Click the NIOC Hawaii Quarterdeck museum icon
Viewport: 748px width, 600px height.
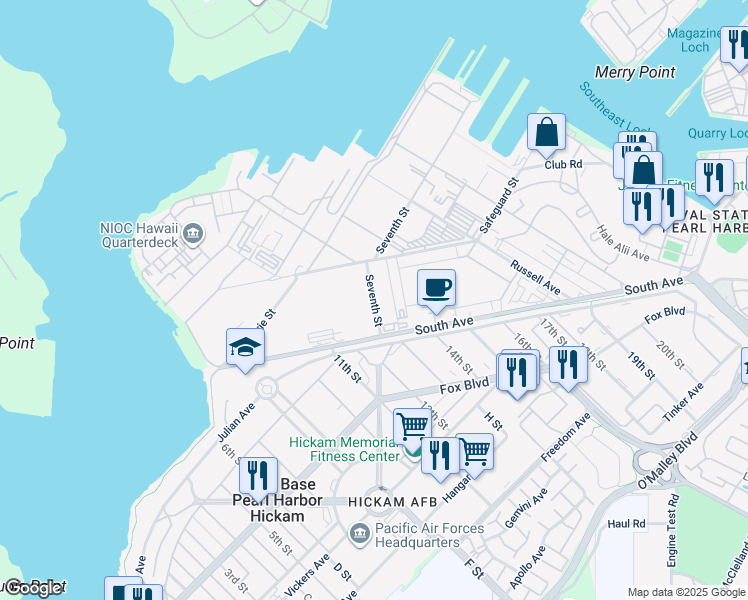(x=194, y=234)
